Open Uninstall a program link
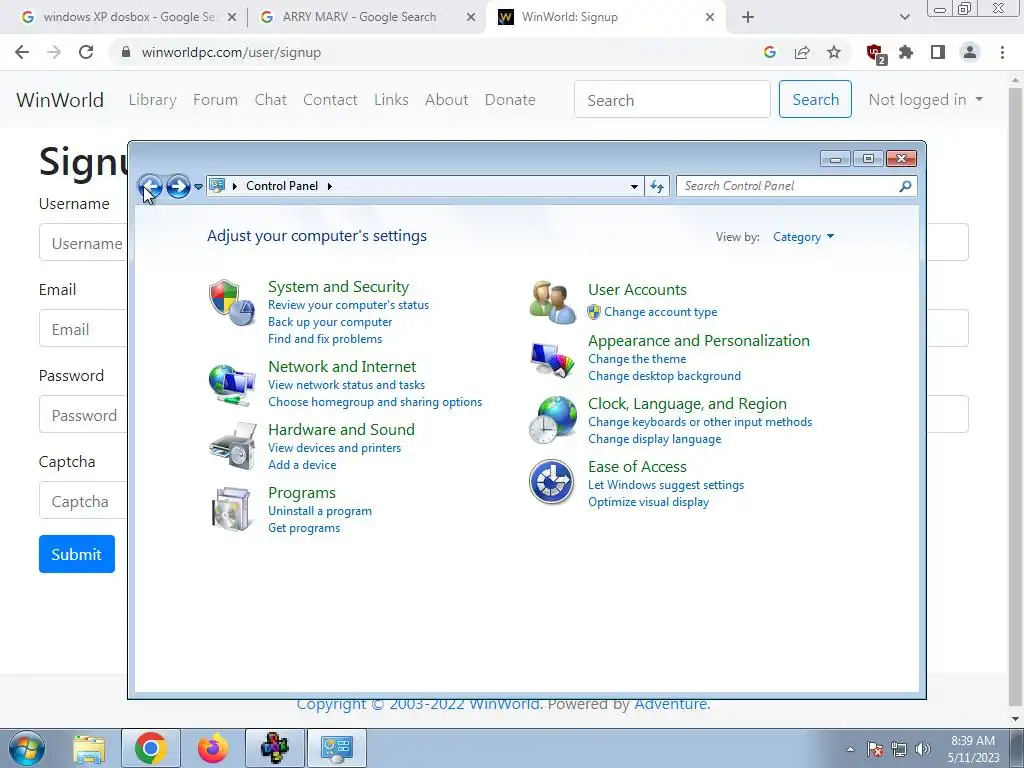This screenshot has height=768, width=1024. click(x=320, y=511)
